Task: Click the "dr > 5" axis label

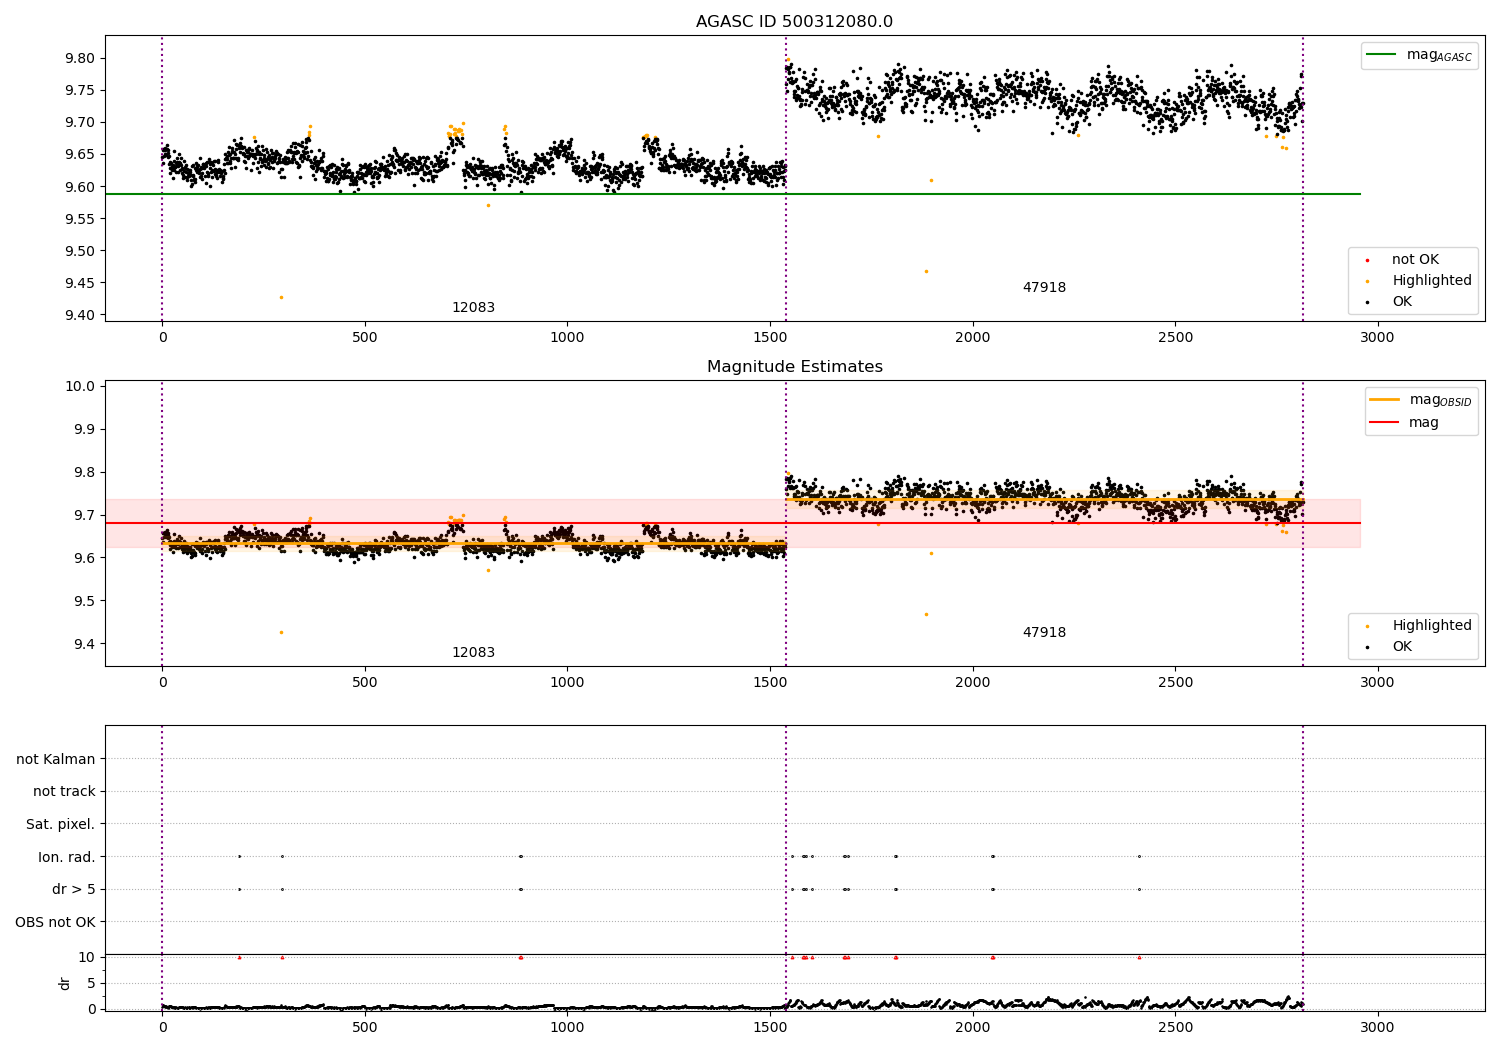Action: (x=74, y=889)
